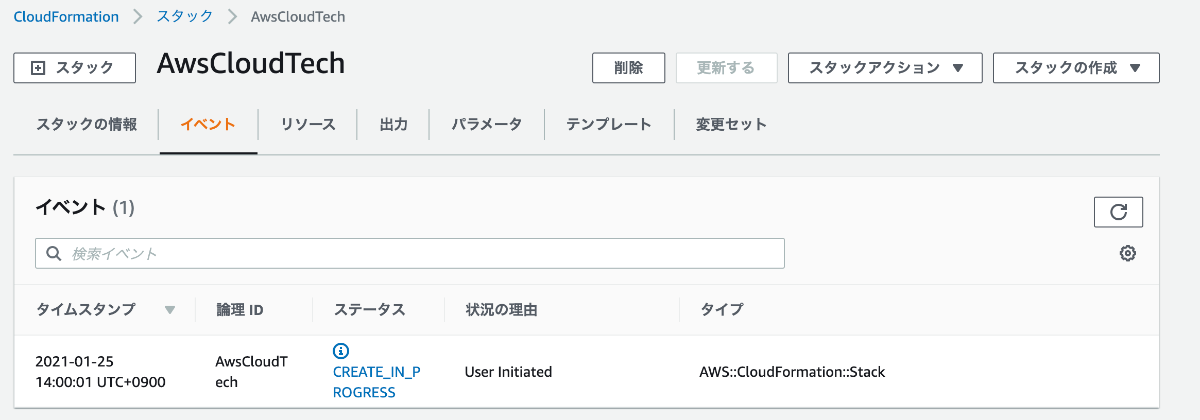The width and height of the screenshot is (1200, 420).
Task: Select the イベント tab
Action: point(208,125)
